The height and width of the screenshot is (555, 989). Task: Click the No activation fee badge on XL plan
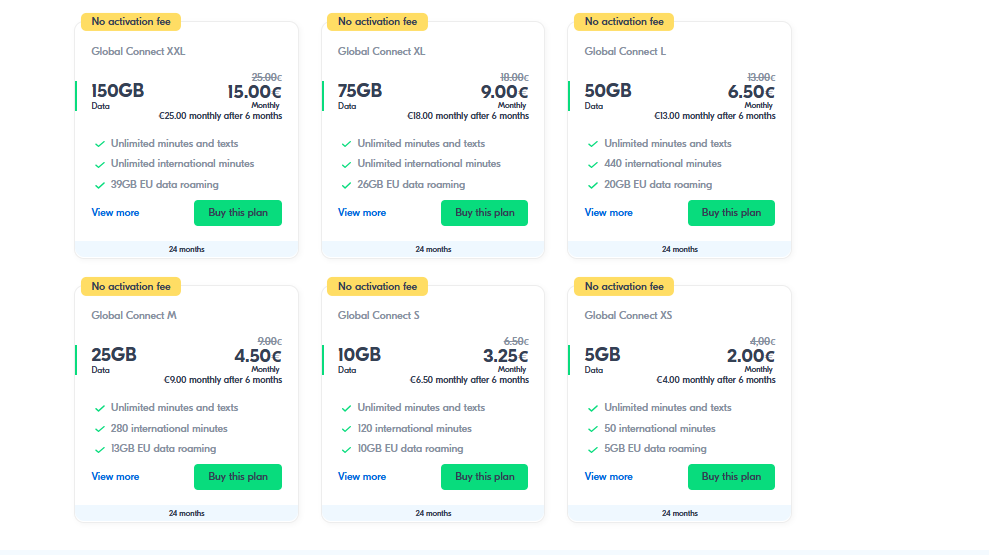(x=377, y=21)
